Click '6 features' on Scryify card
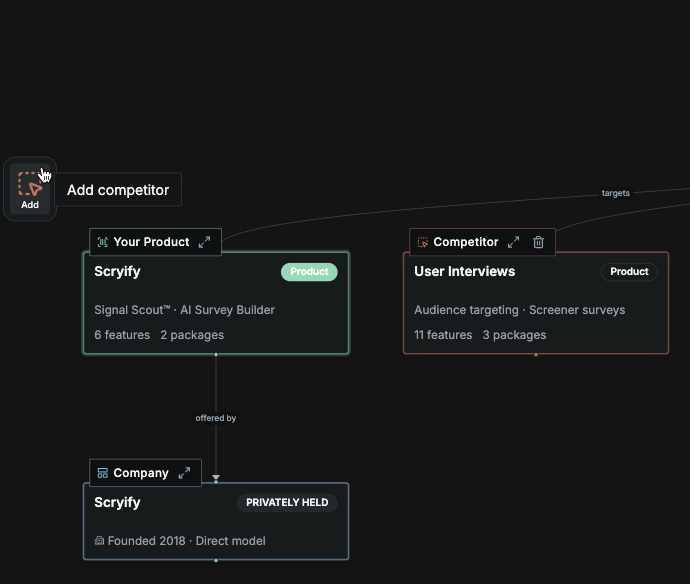 click(x=122, y=335)
